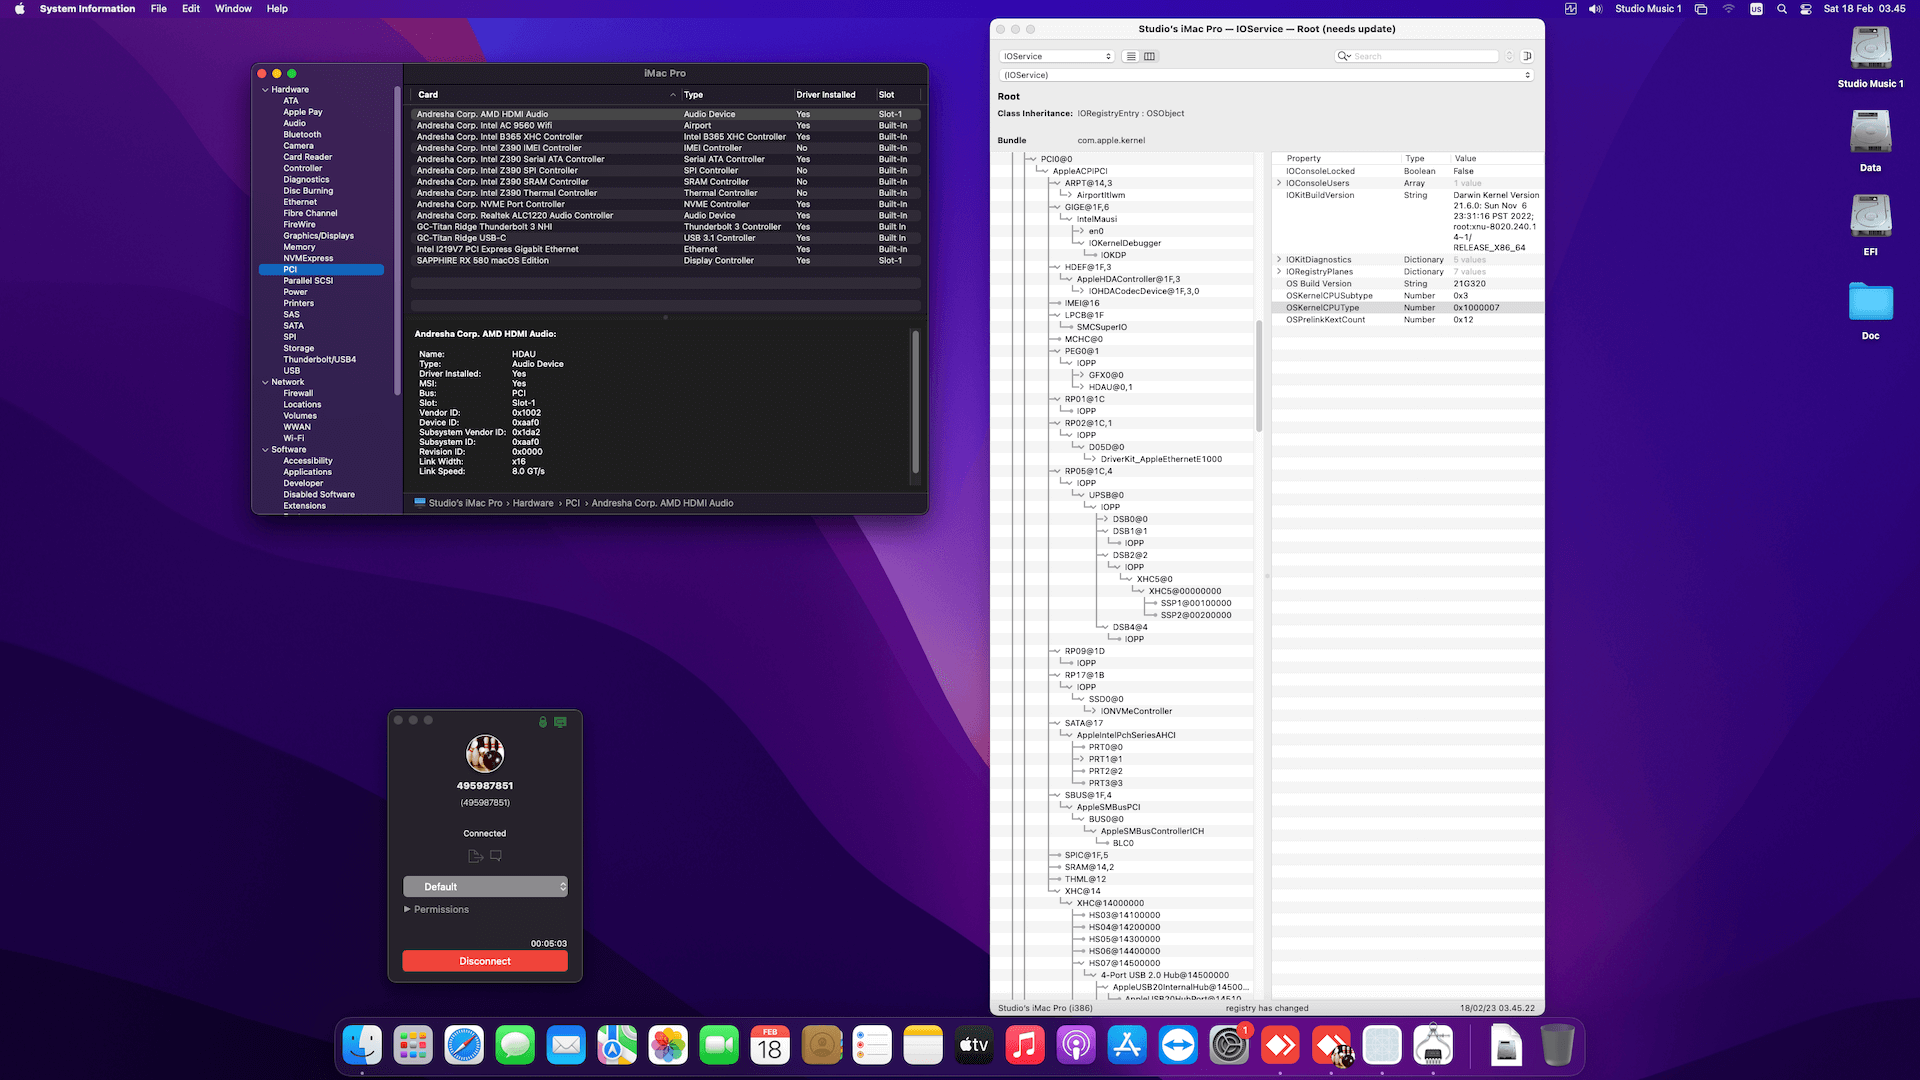
Task: Select the column view icon in IORegistryExplorer toolbar
Action: pyautogui.click(x=1149, y=56)
